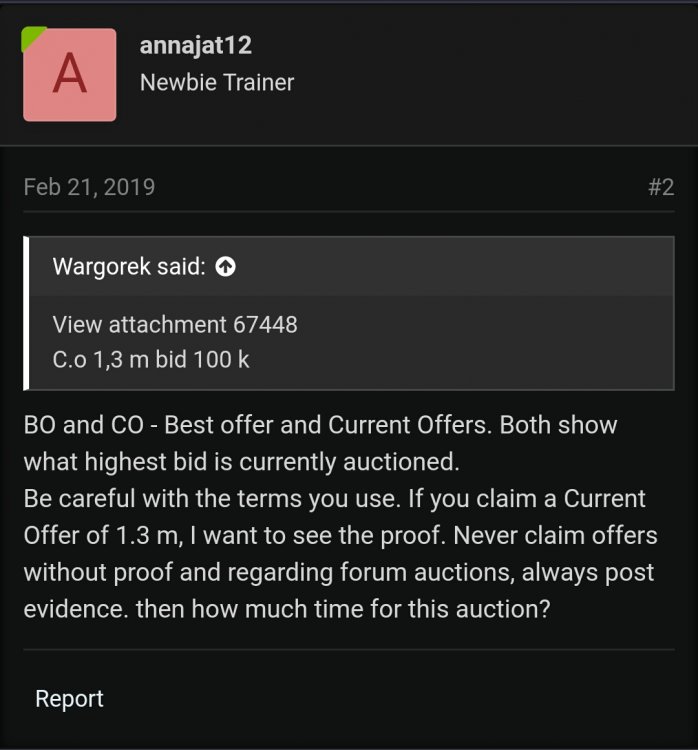Open annajat12 username profile link
698x750 pixels.
pyautogui.click(x=195, y=45)
